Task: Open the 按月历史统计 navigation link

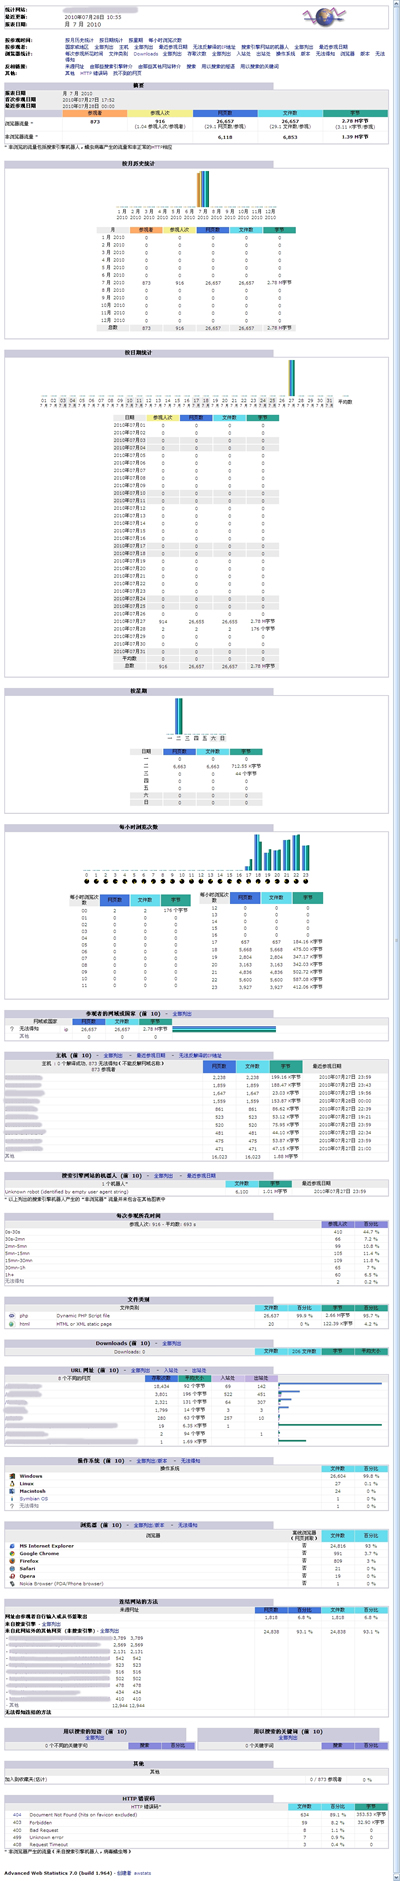Action: [79, 40]
